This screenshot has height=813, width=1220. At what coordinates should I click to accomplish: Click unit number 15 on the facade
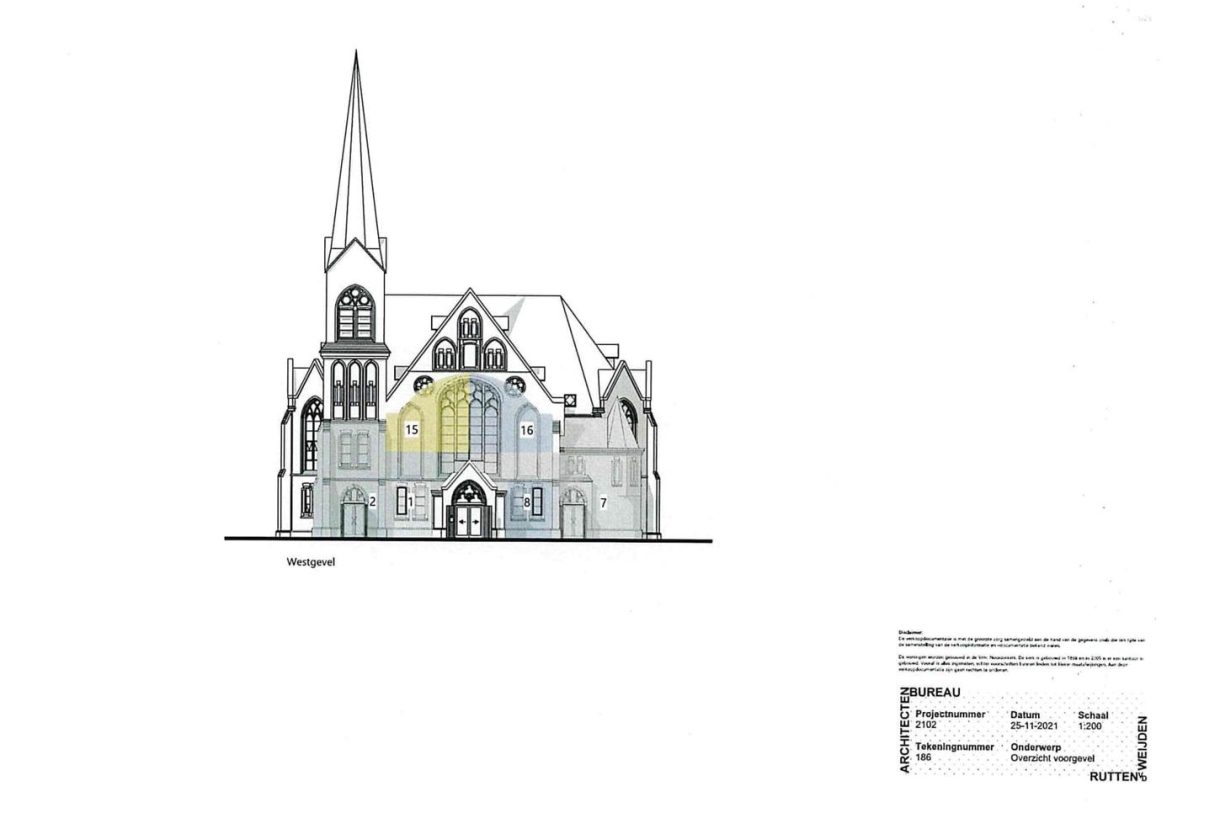tap(411, 429)
